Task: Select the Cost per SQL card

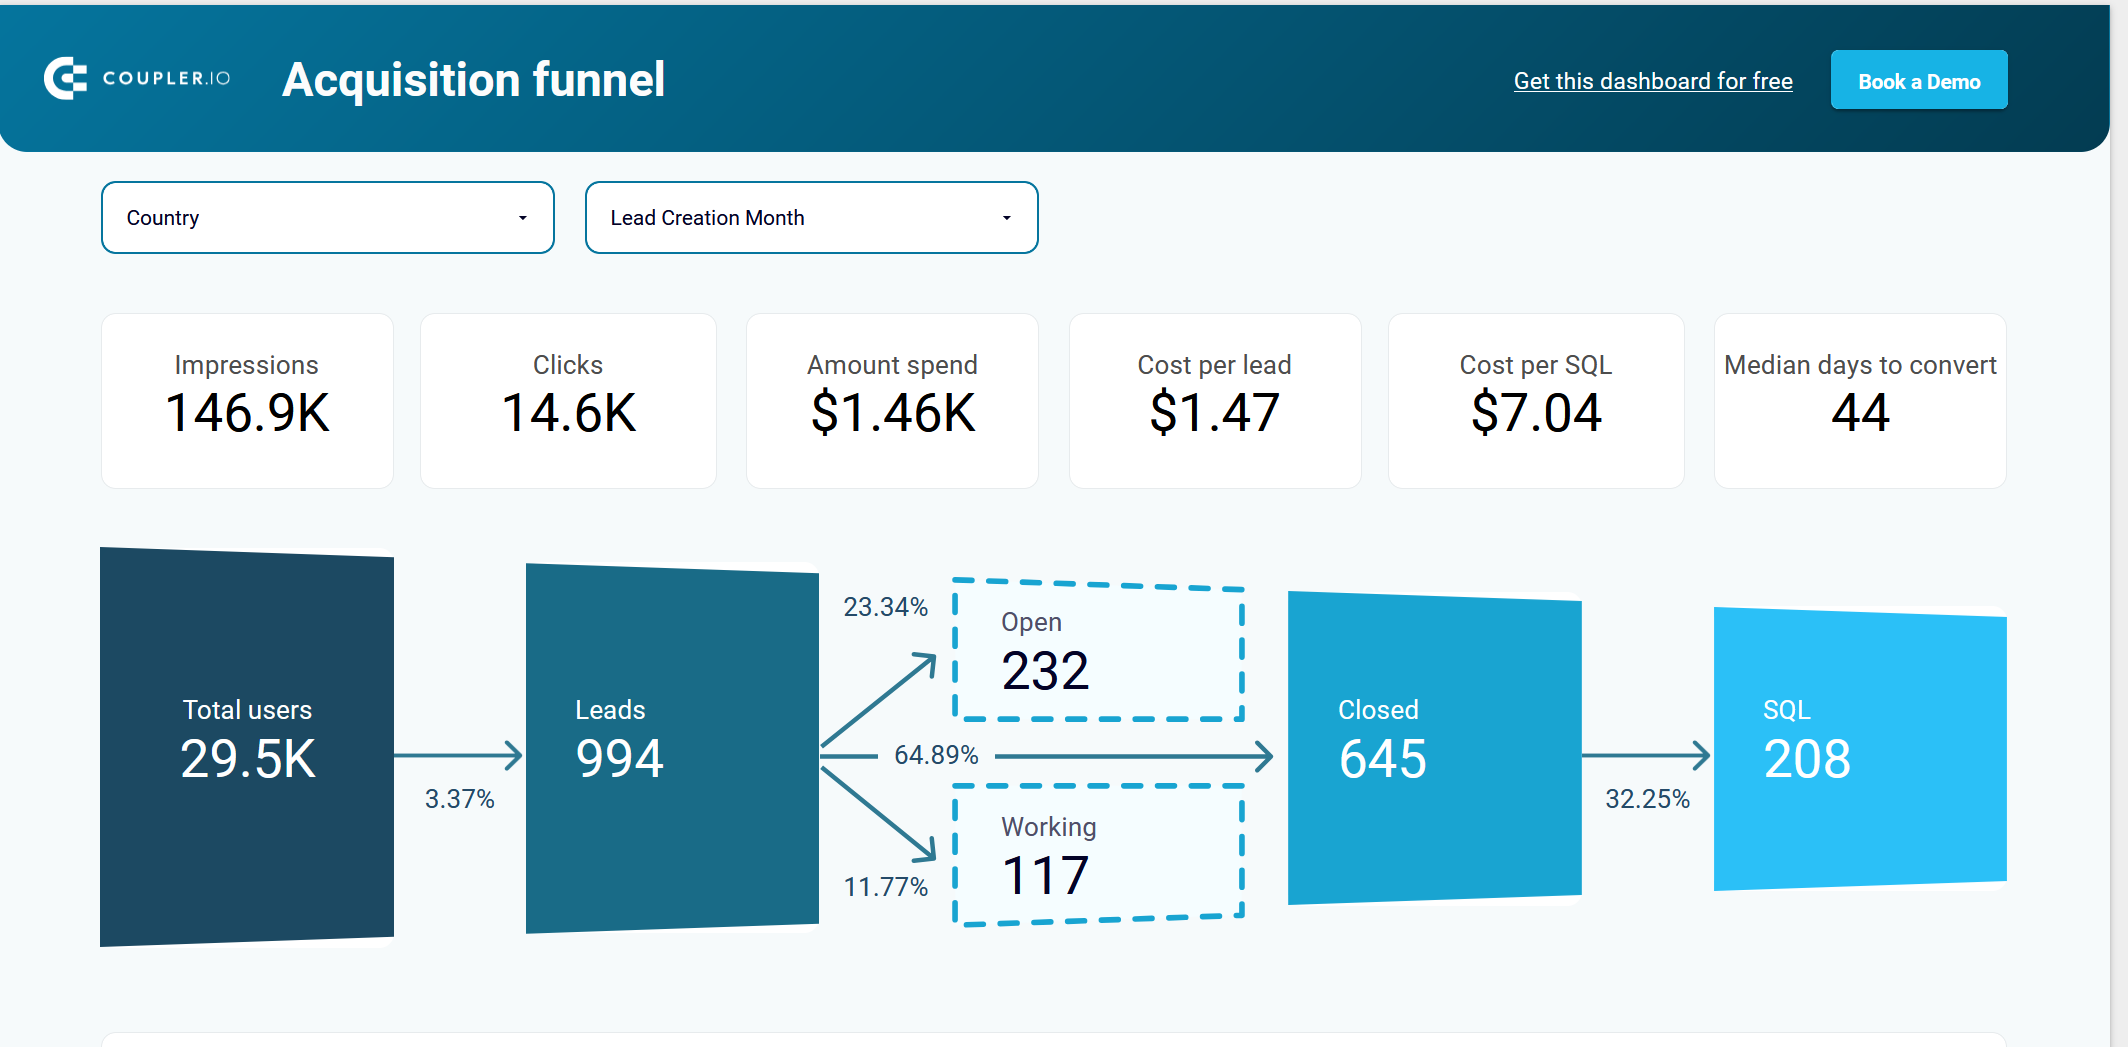Action: [x=1536, y=401]
